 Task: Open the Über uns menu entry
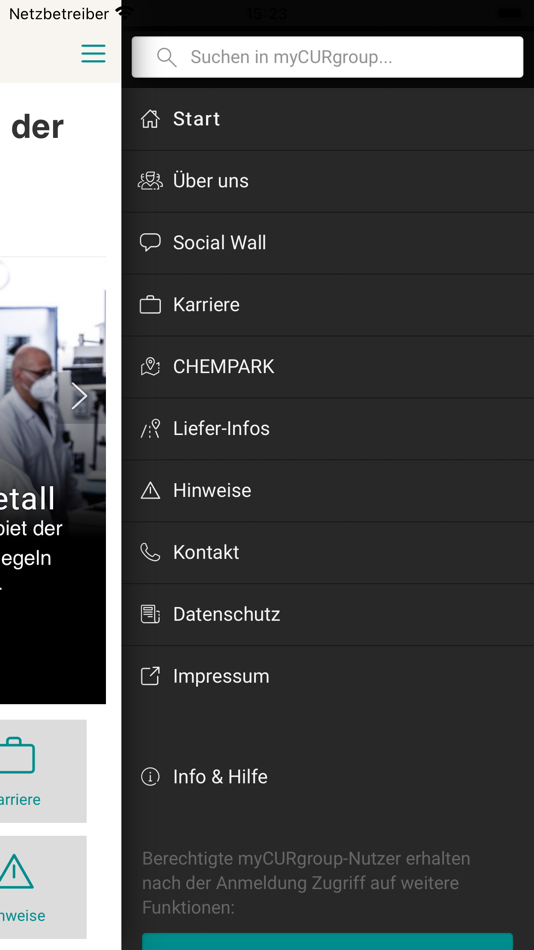(x=327, y=181)
